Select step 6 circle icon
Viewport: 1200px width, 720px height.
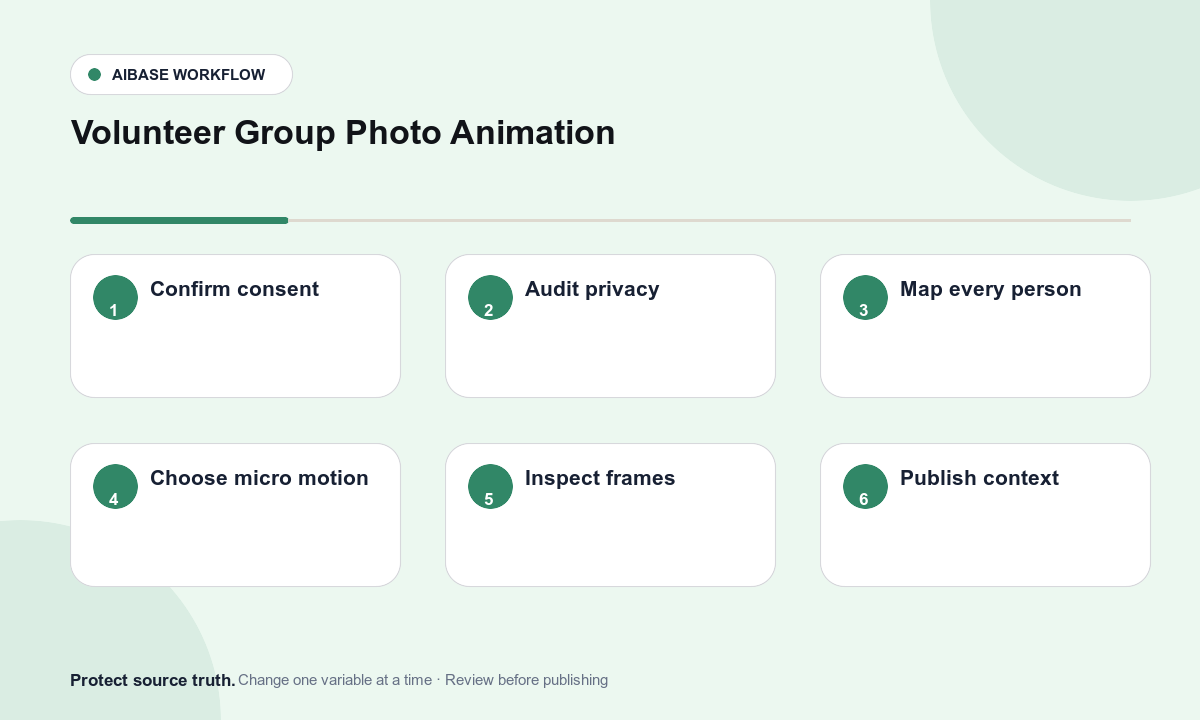pyautogui.click(x=865, y=487)
